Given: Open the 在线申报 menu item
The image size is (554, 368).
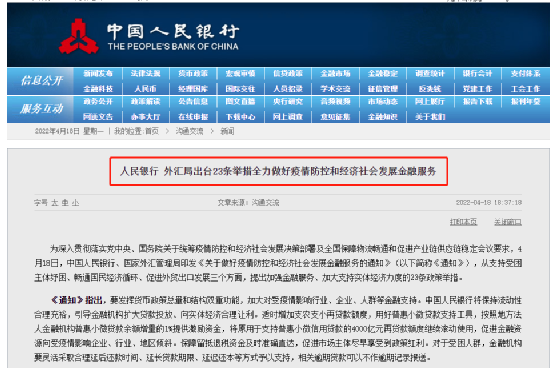Looking at the screenshot, I should tap(193, 117).
